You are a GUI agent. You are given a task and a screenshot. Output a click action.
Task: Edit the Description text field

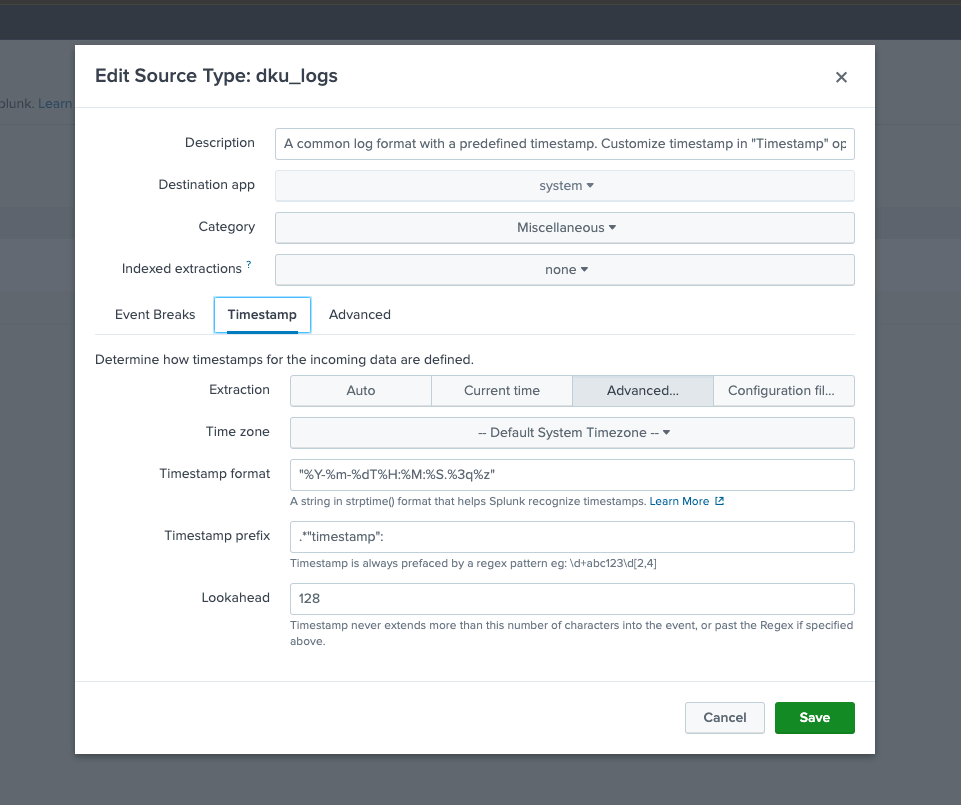(564, 143)
